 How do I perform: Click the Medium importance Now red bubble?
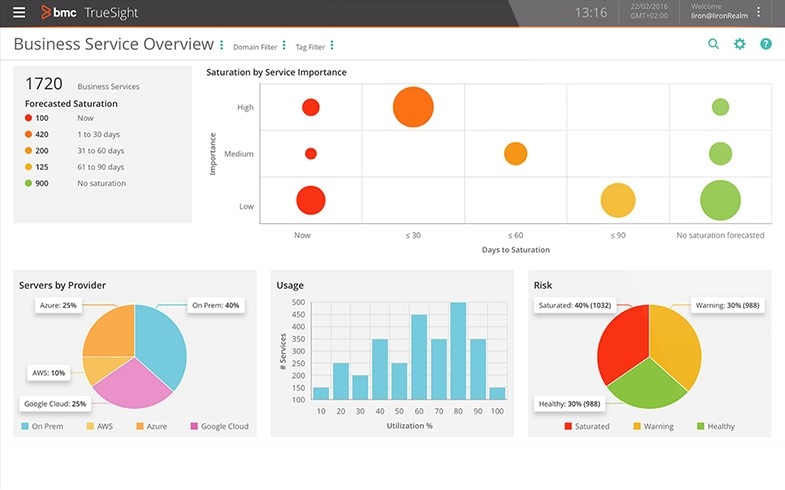(311, 154)
